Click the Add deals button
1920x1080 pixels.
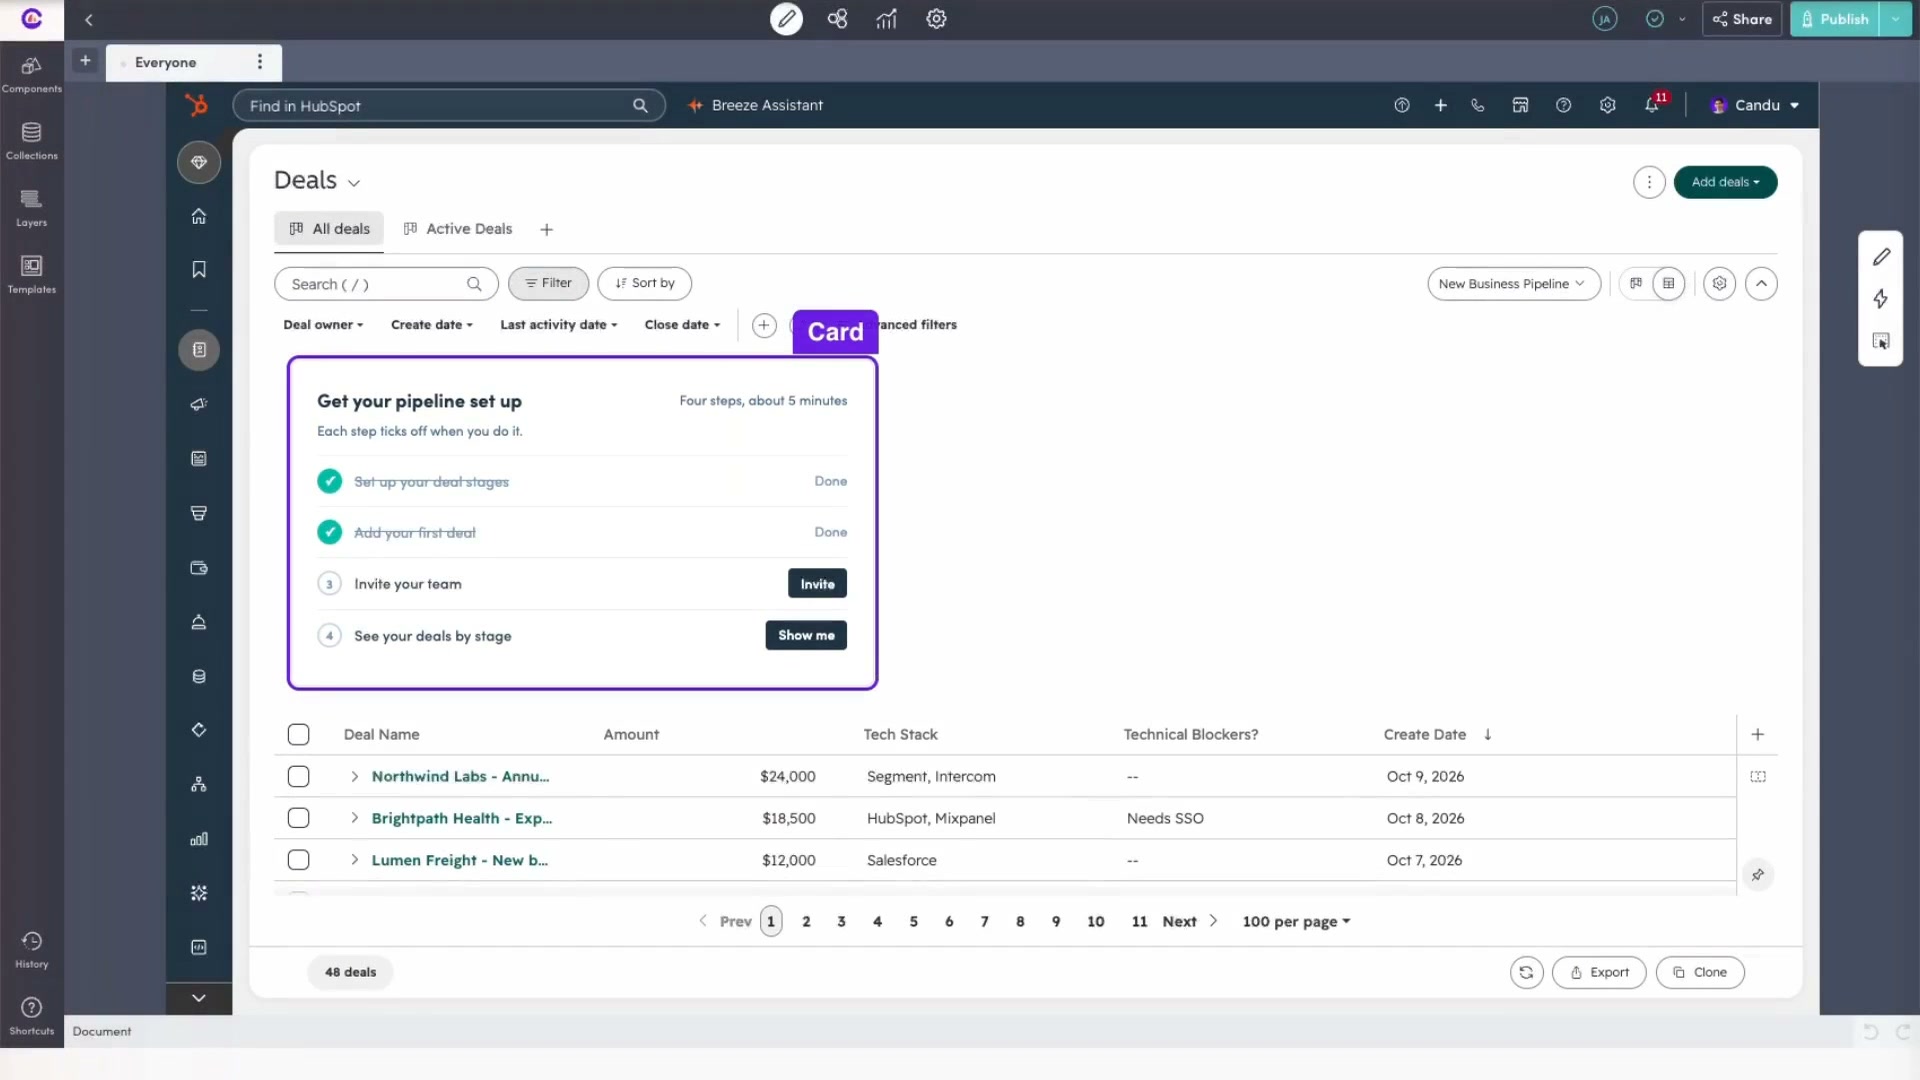[x=1725, y=182]
